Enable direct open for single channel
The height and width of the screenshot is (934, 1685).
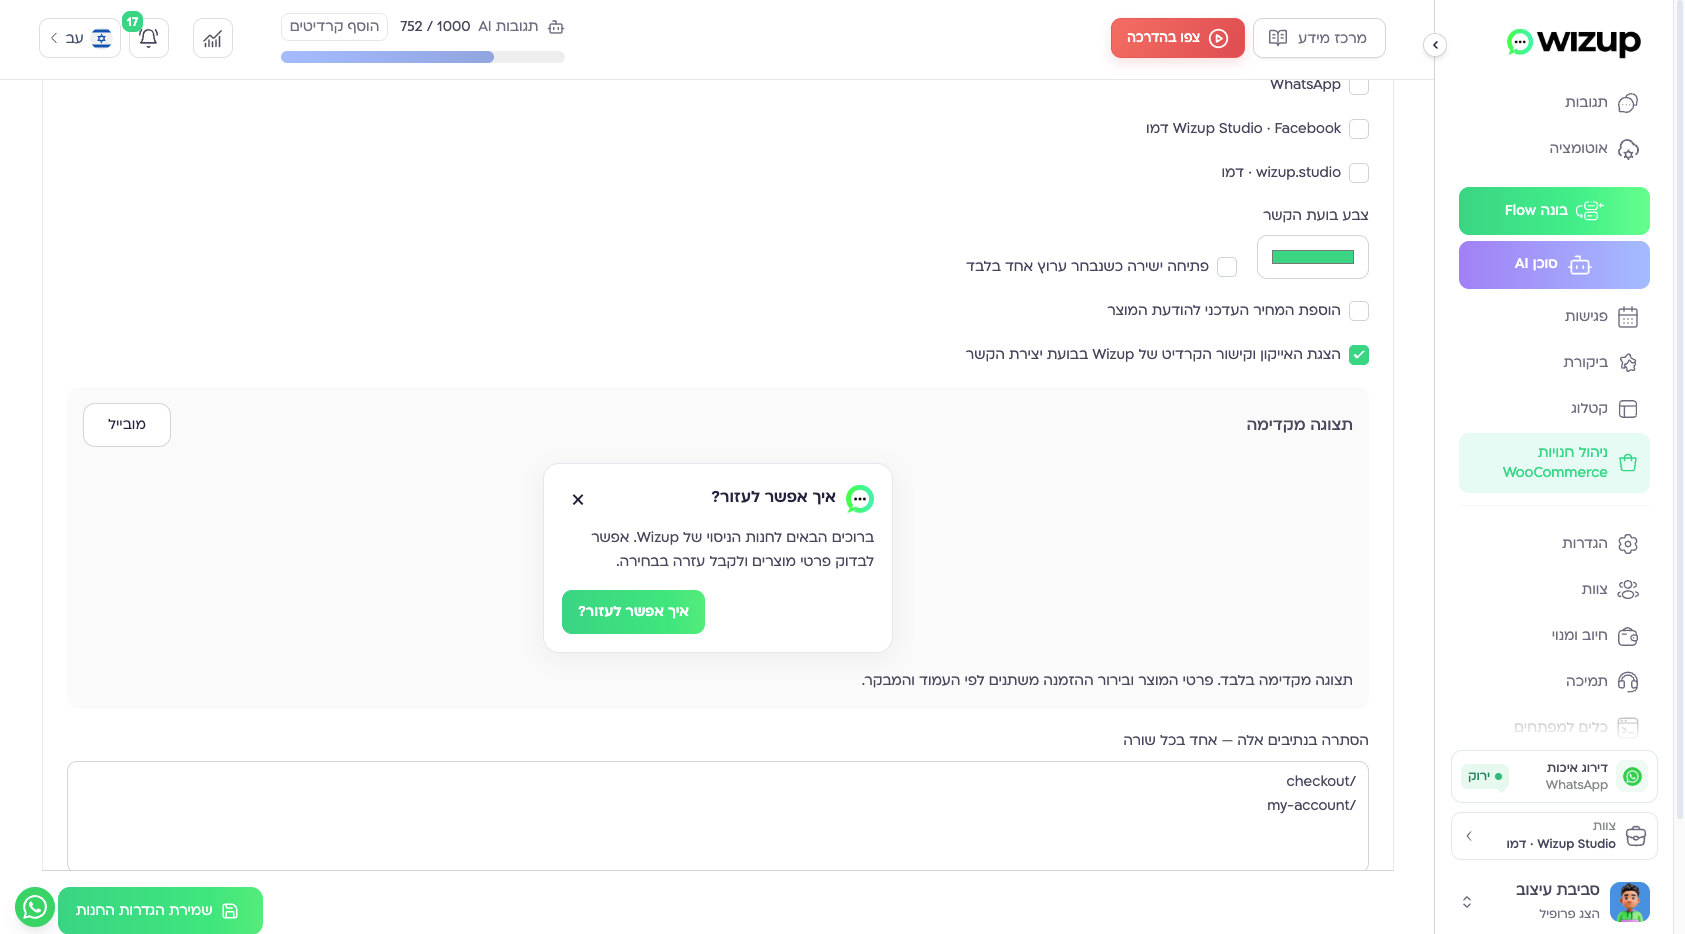1227,267
